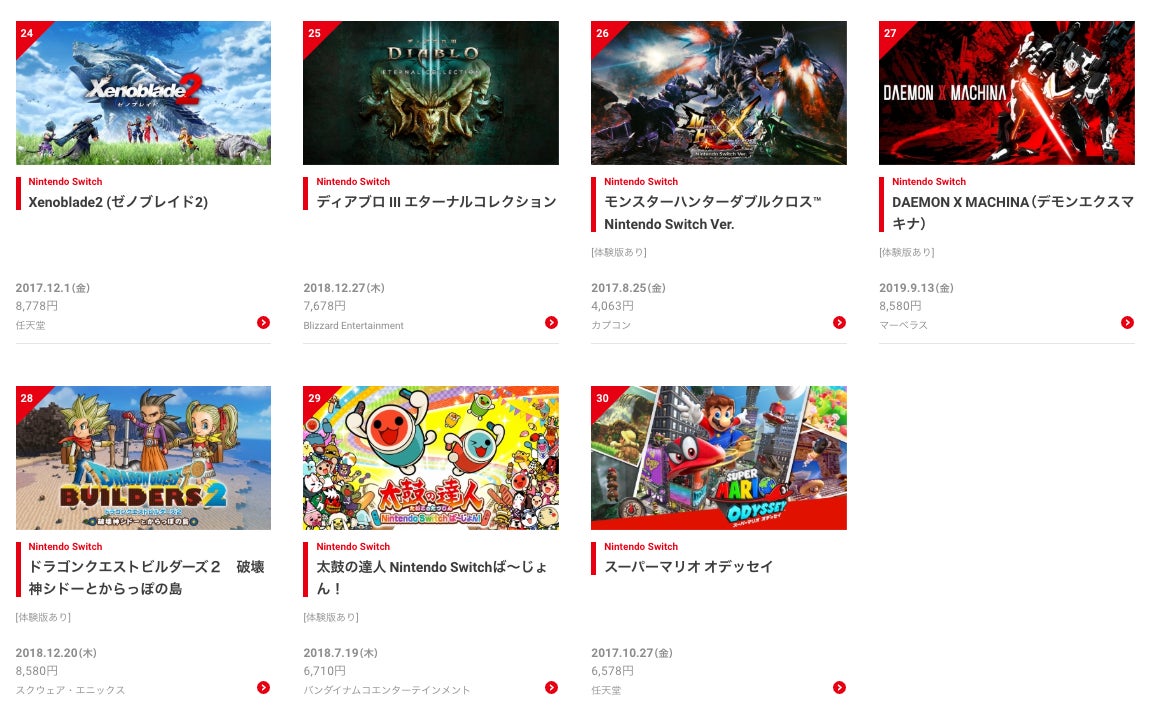Viewport: 1154px width, 707px height.
Task: Click the red arrow icon for Diablo III
Action: point(551,322)
